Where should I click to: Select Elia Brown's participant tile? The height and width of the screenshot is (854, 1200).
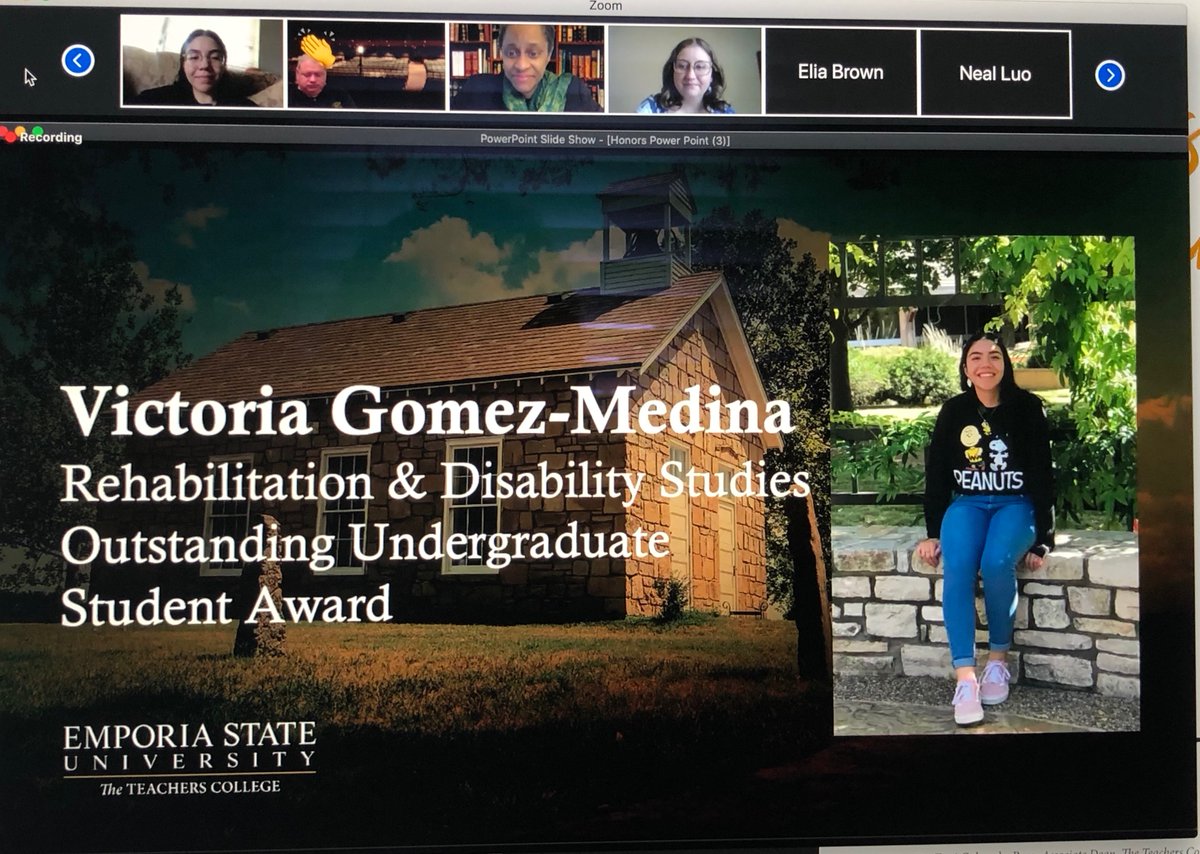(841, 72)
